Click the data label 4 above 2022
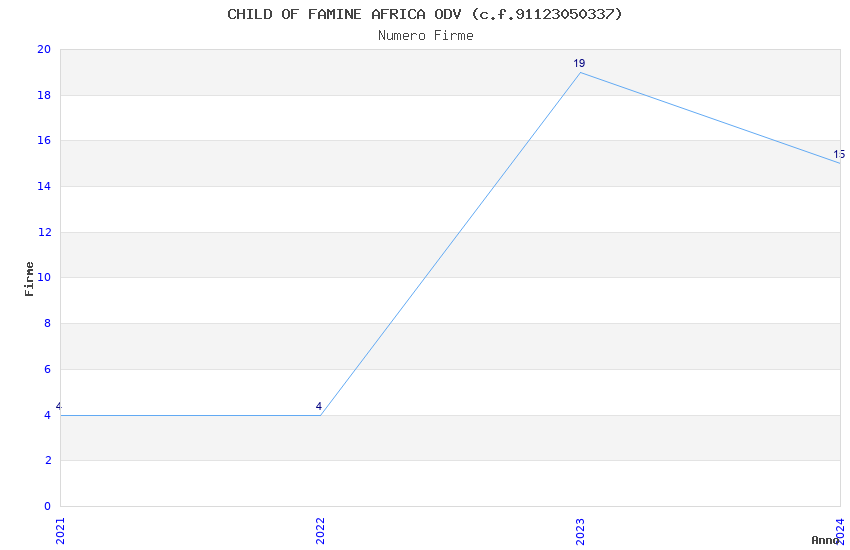Screen dimensions: 850x550 [319, 407]
